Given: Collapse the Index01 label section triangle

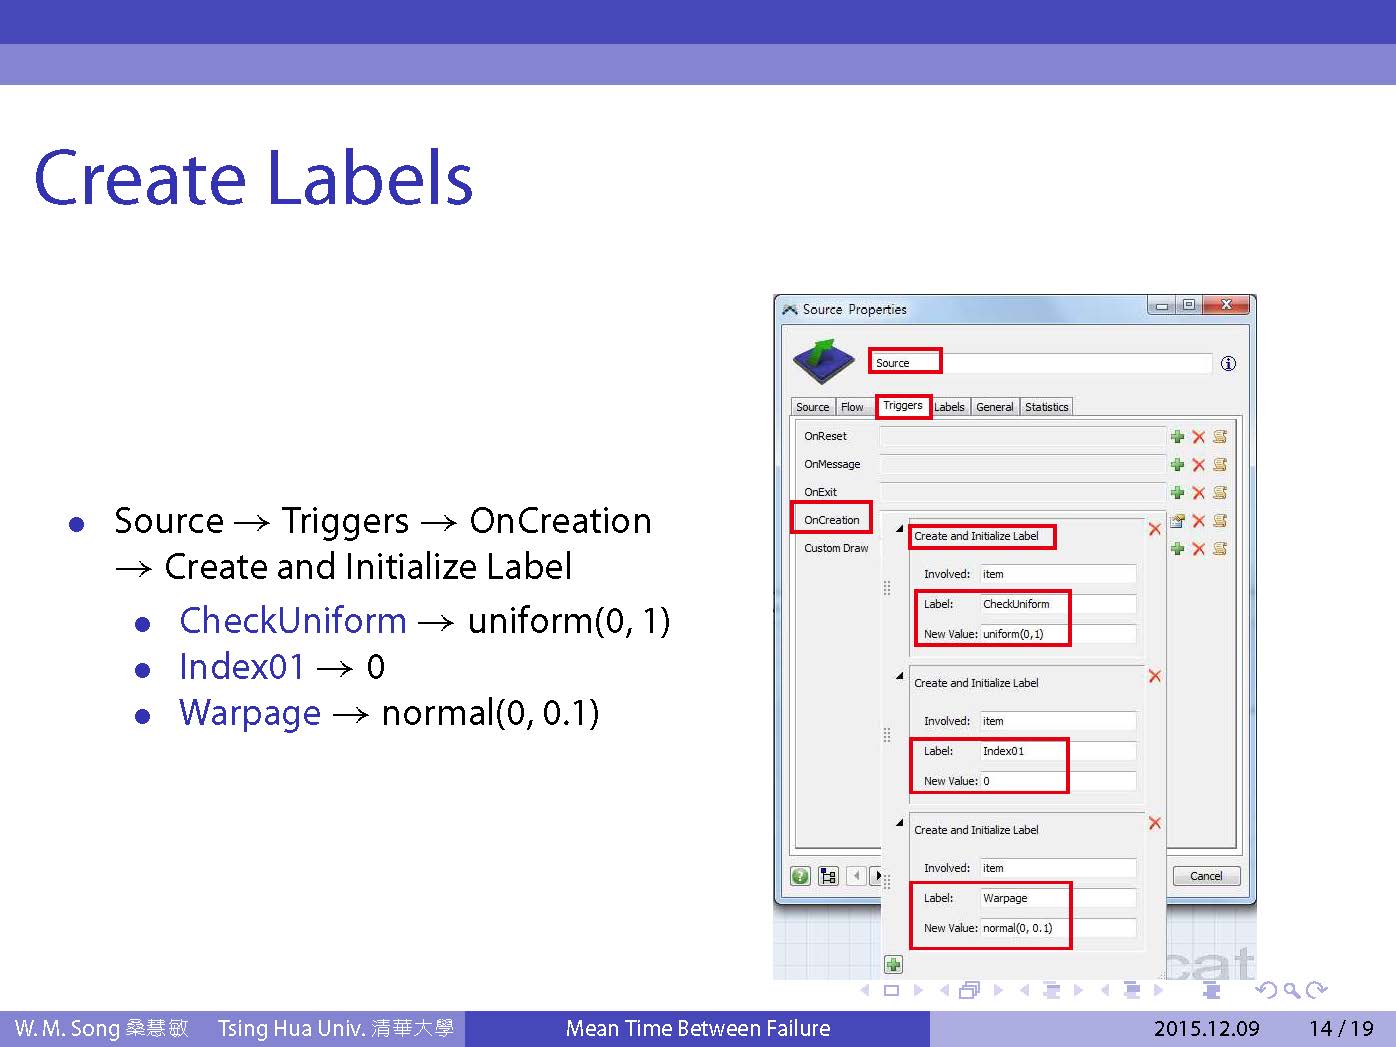Looking at the screenshot, I should pyautogui.click(x=900, y=676).
